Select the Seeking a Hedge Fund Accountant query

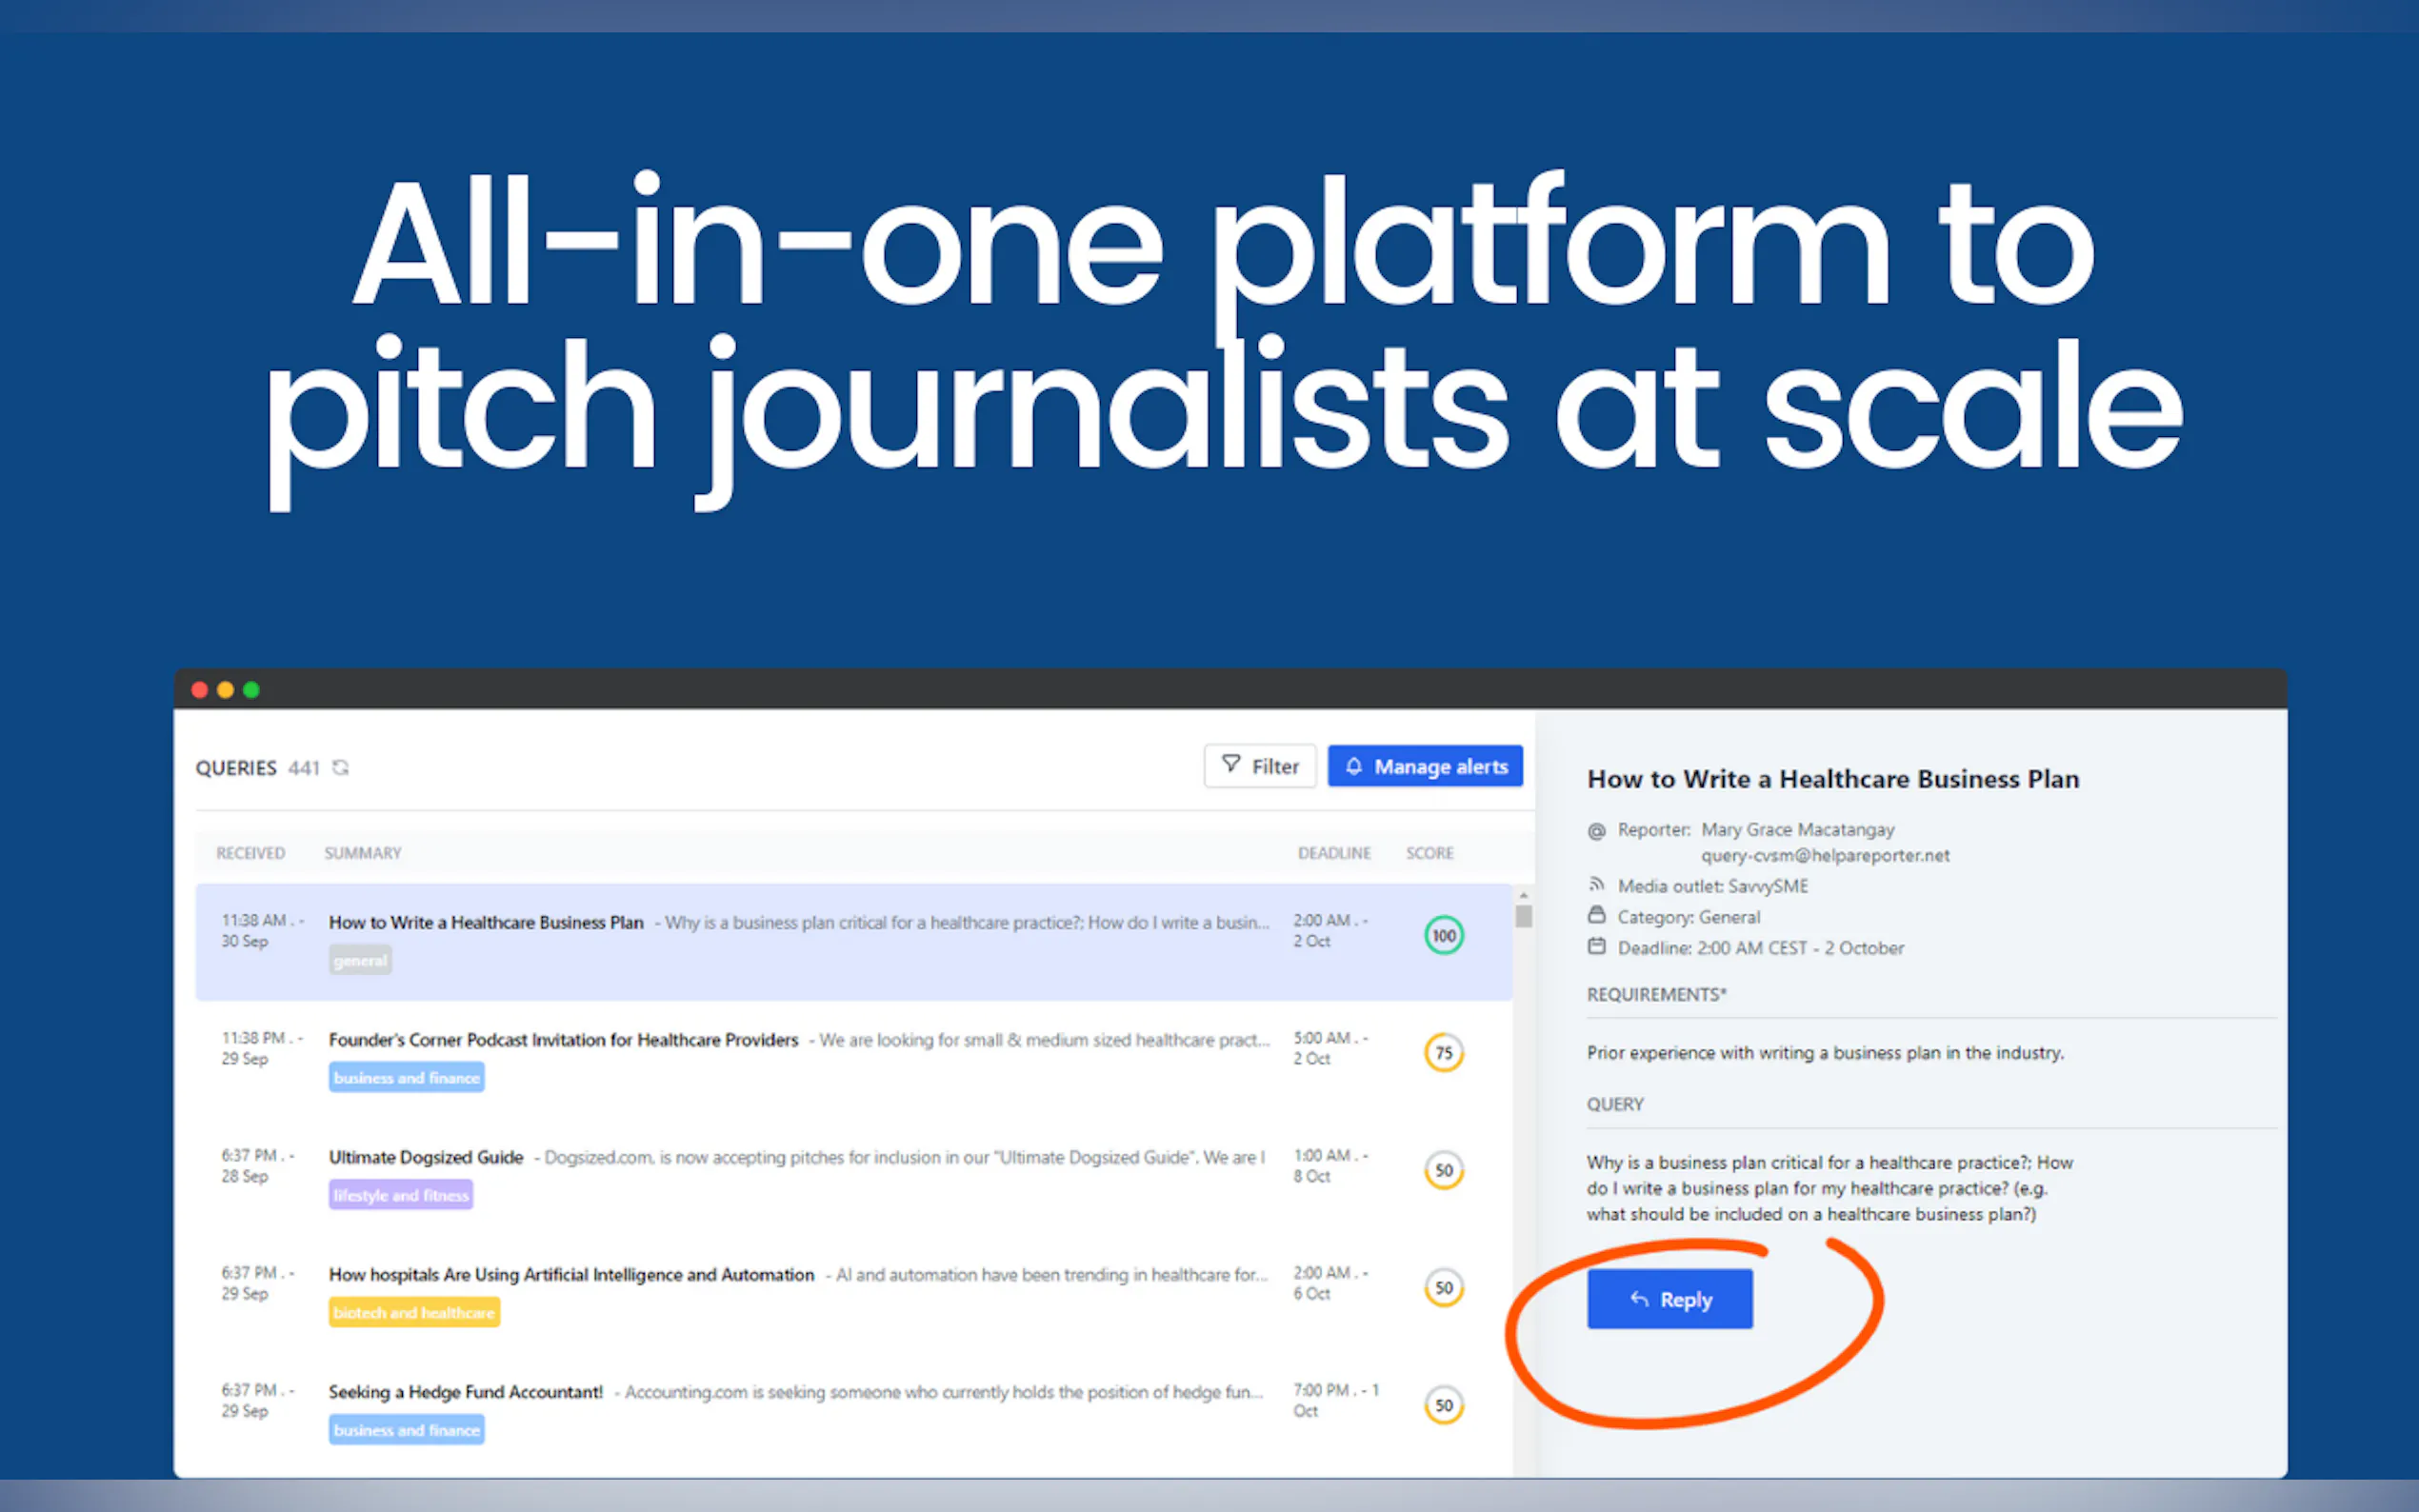(x=466, y=1392)
